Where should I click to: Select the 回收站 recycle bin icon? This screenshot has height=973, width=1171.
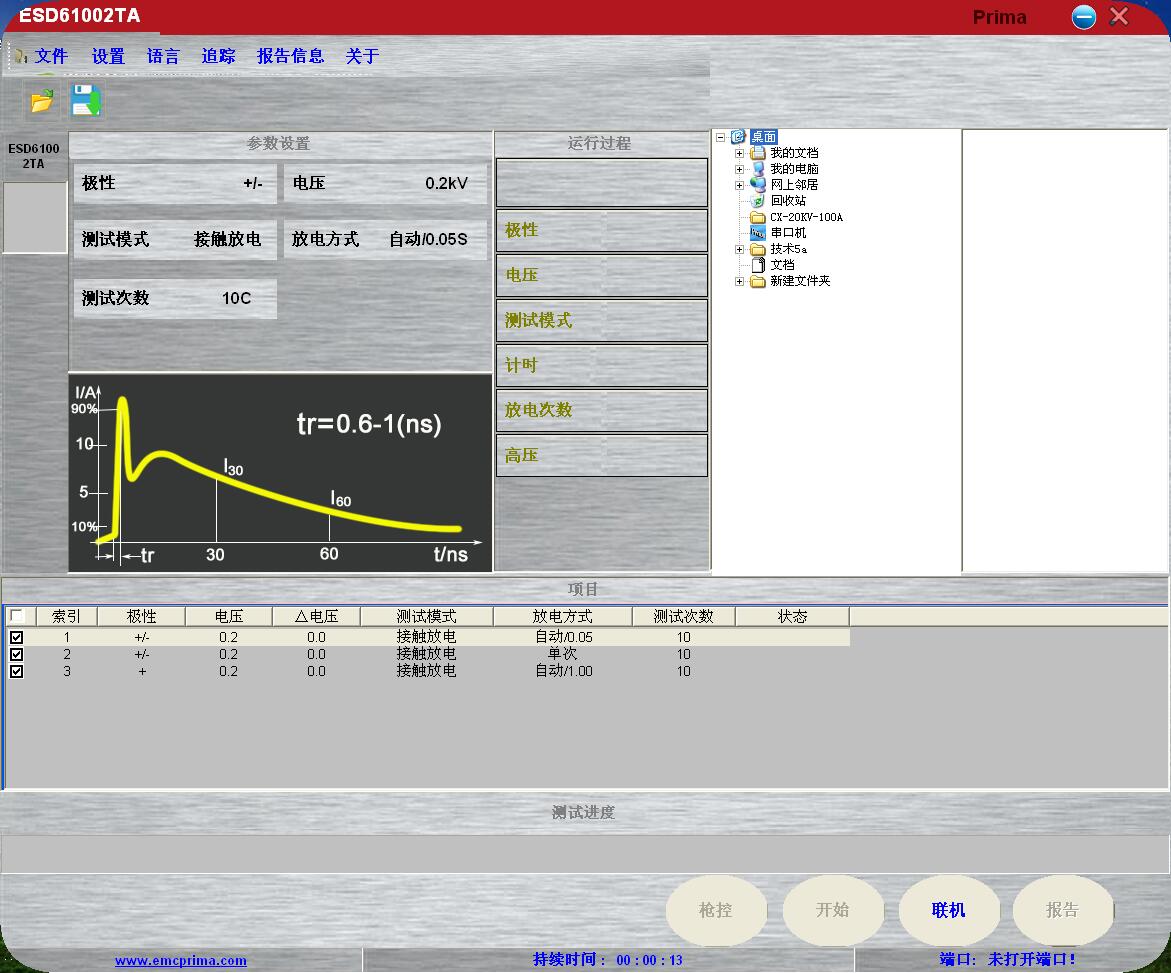[x=758, y=201]
